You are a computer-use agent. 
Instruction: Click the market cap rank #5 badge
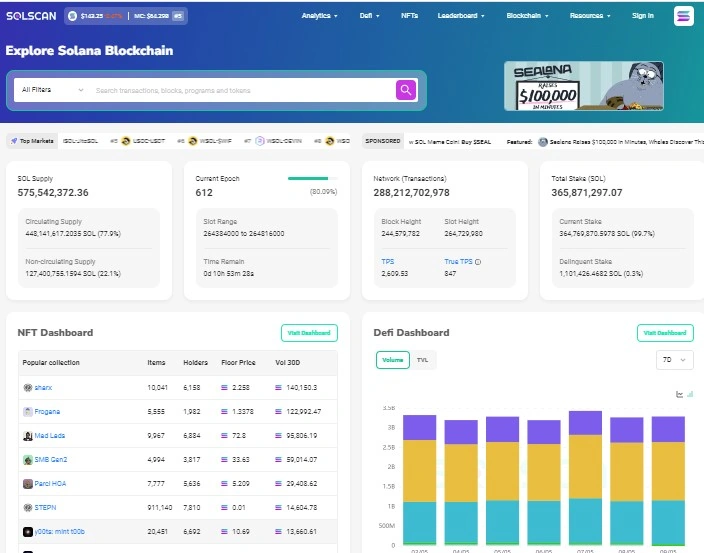pos(178,16)
